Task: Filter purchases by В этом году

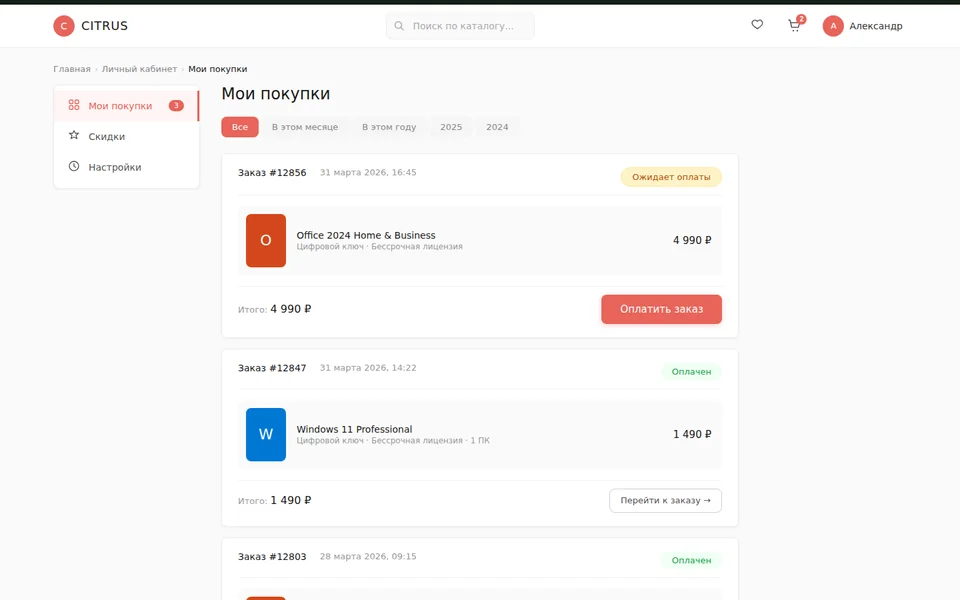Action: 389,127
